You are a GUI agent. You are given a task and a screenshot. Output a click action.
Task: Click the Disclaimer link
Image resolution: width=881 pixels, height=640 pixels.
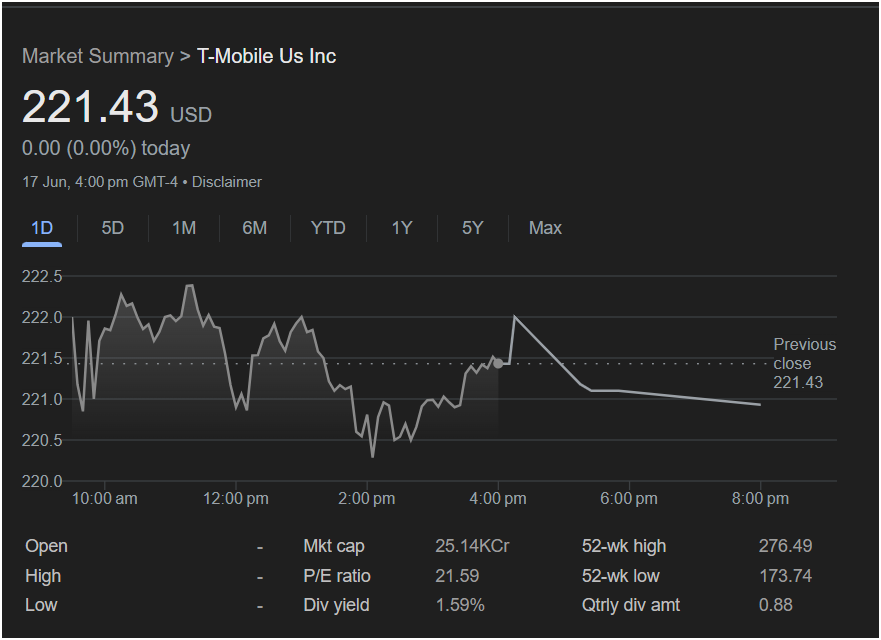point(227,182)
